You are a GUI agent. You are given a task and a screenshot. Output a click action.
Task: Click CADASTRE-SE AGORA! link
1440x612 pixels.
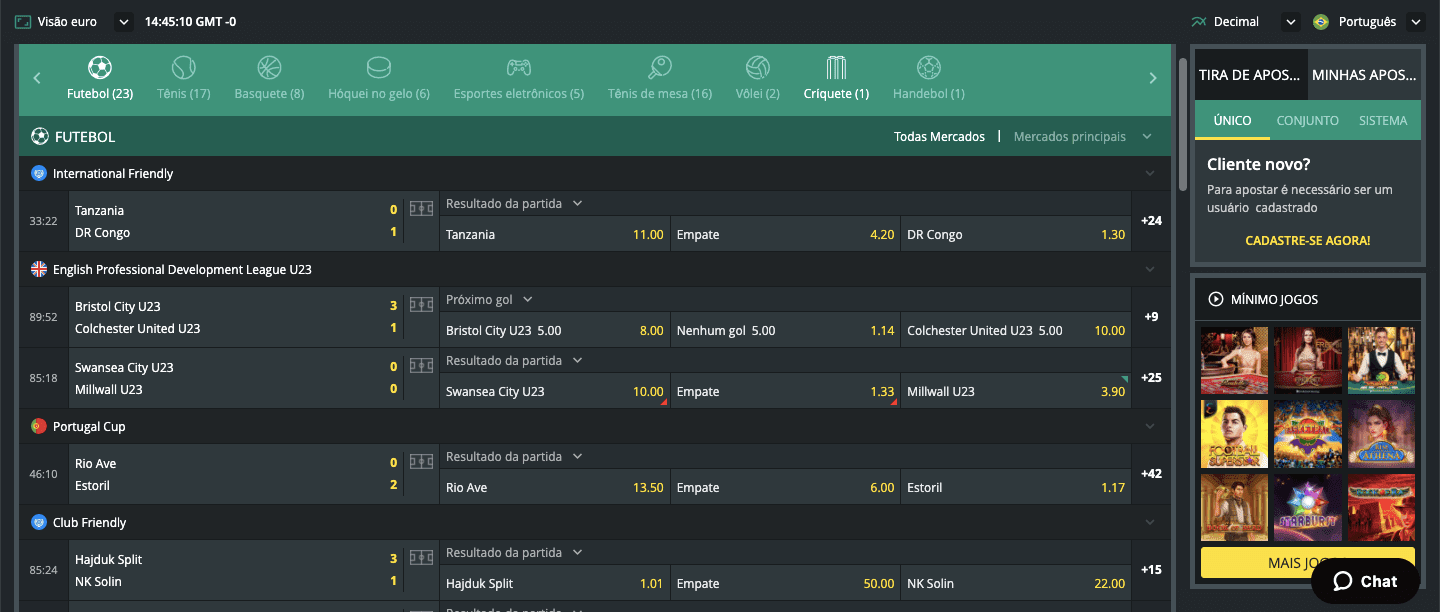point(1307,241)
